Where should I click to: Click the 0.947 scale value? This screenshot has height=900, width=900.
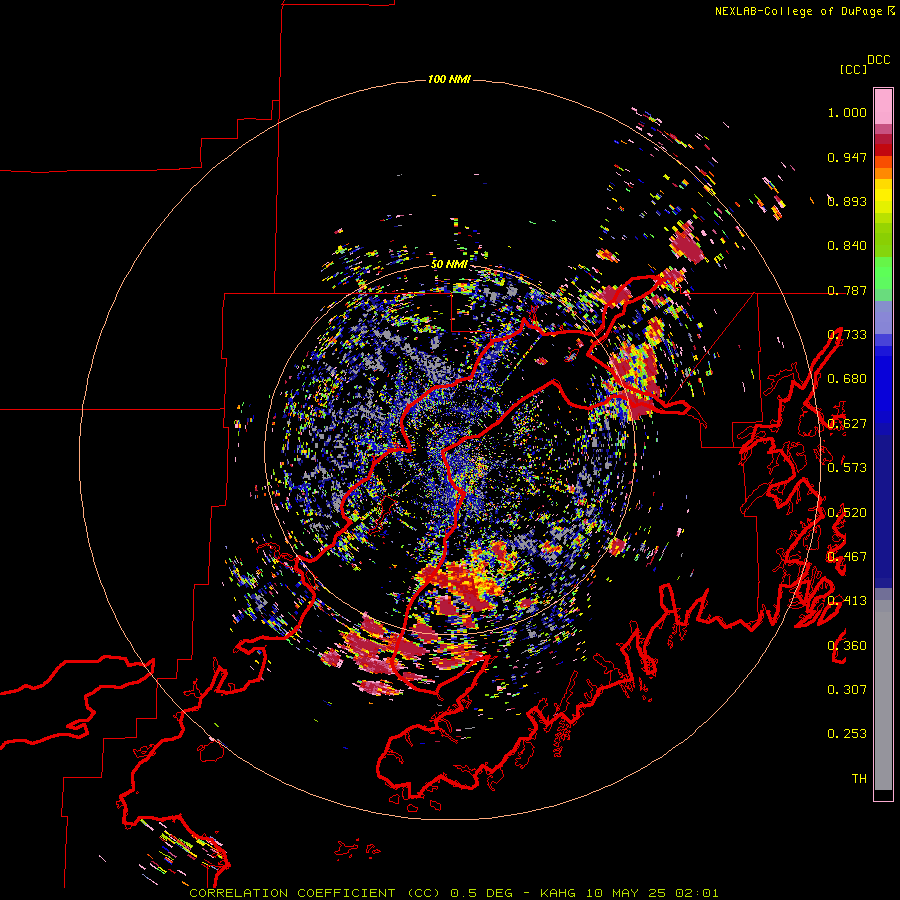(847, 157)
